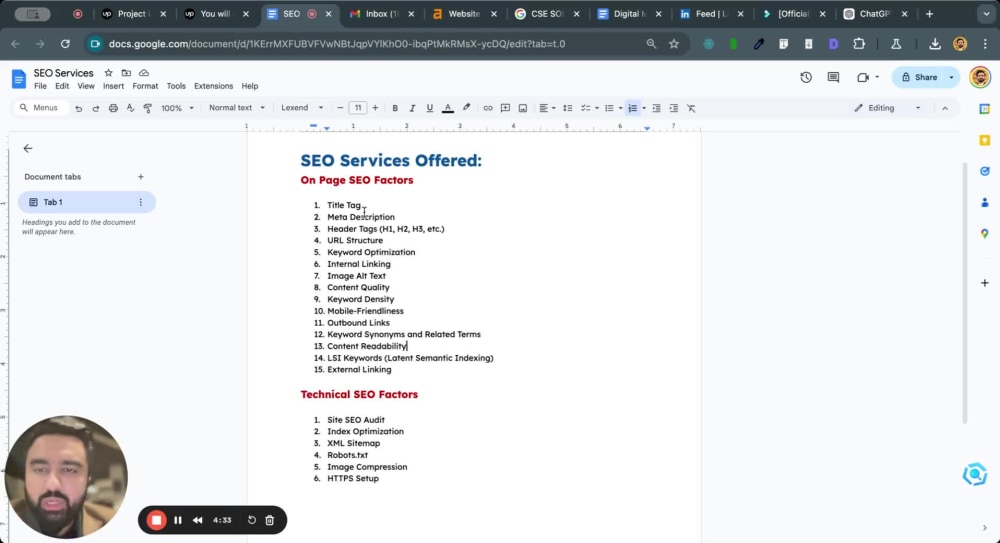This screenshot has height=543, width=1000.
Task: Open the comments panel icon
Action: 833,77
